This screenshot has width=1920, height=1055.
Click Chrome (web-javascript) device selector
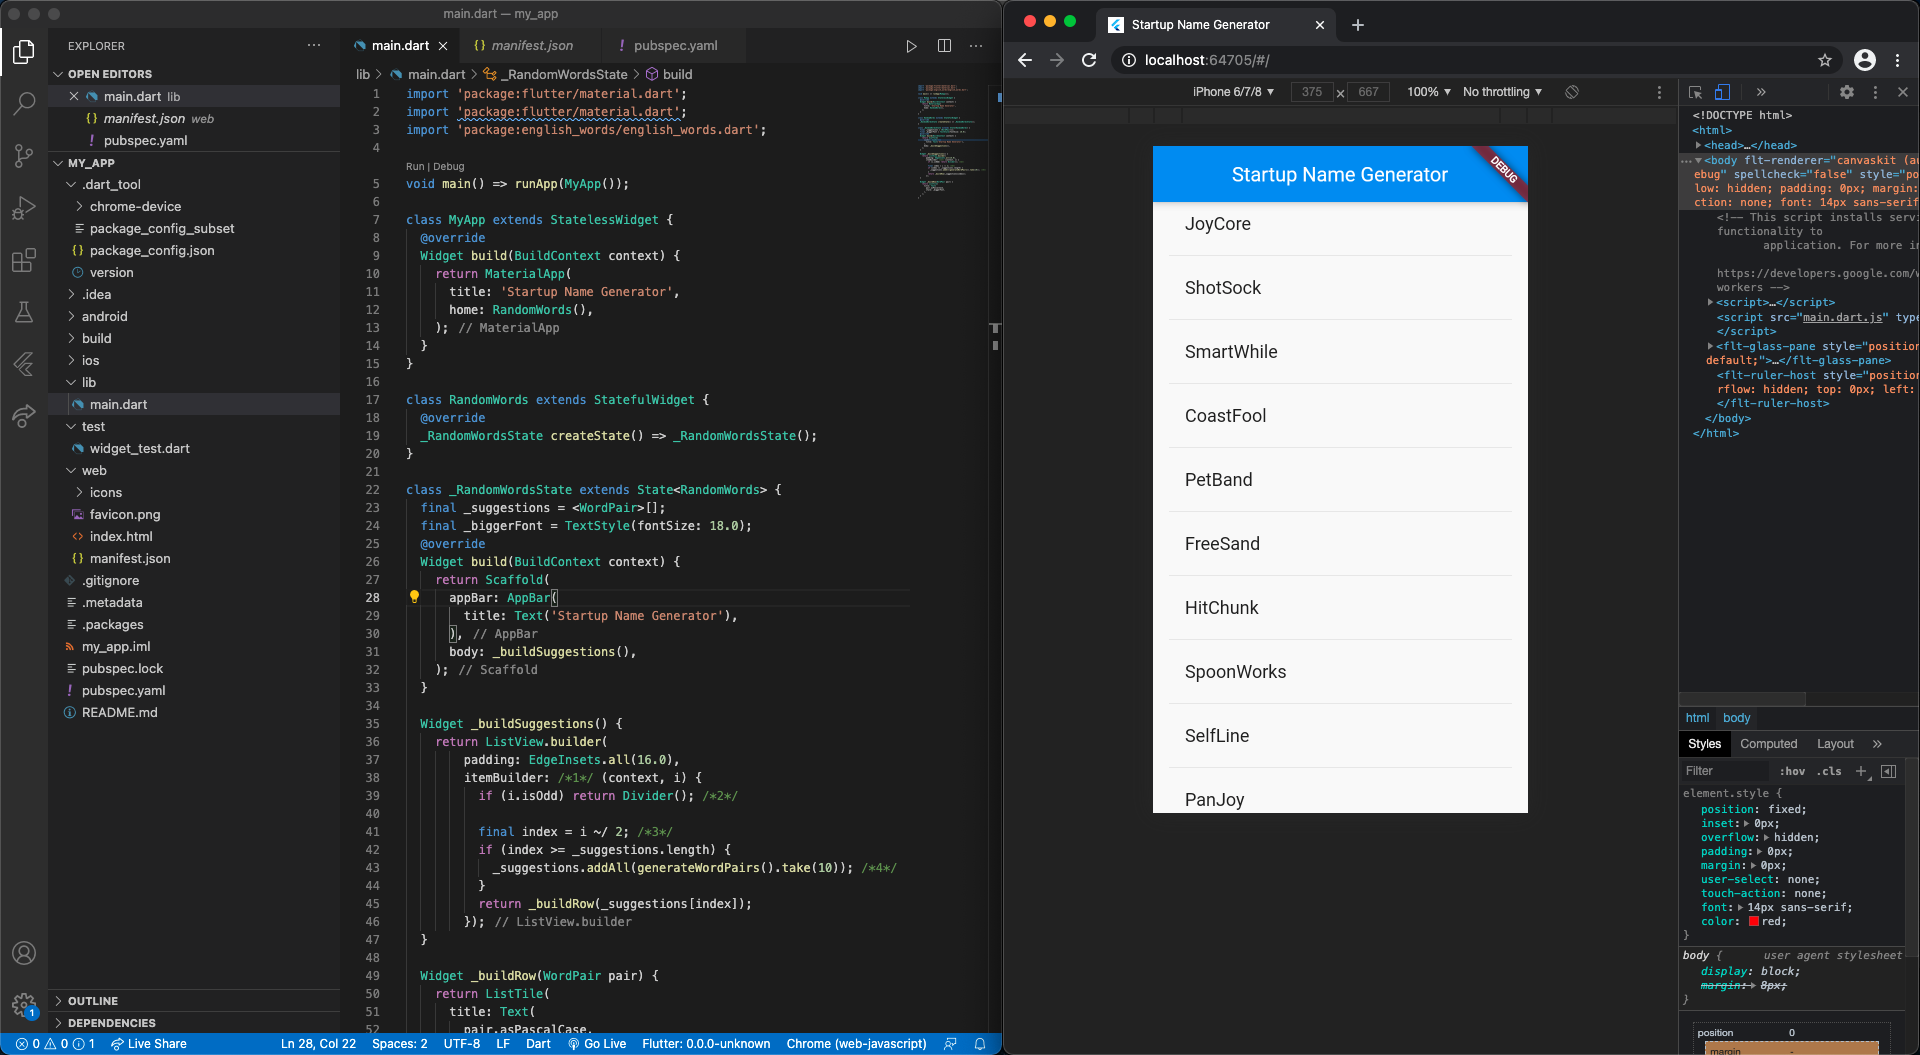[856, 1044]
